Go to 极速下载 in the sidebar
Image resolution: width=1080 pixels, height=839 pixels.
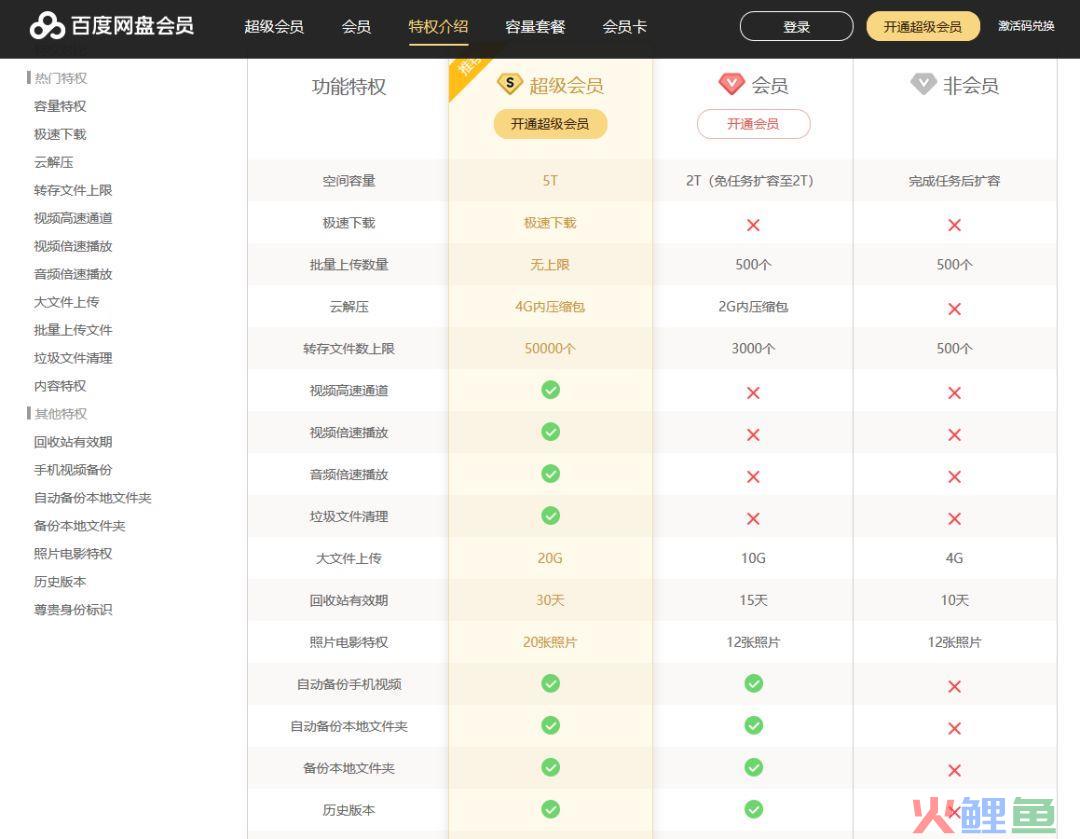(x=60, y=134)
